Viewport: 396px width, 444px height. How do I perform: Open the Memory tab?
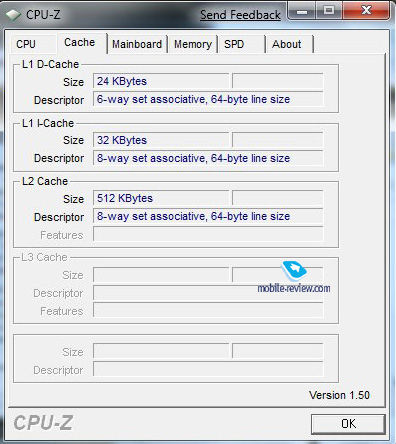coord(193,44)
